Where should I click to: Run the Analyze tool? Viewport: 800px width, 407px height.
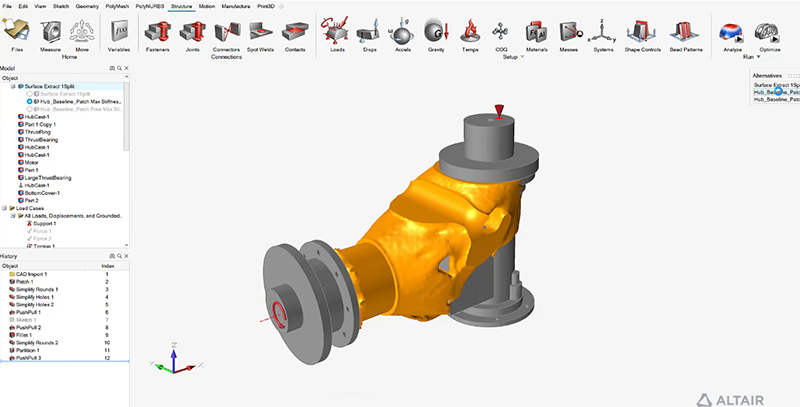(732, 36)
